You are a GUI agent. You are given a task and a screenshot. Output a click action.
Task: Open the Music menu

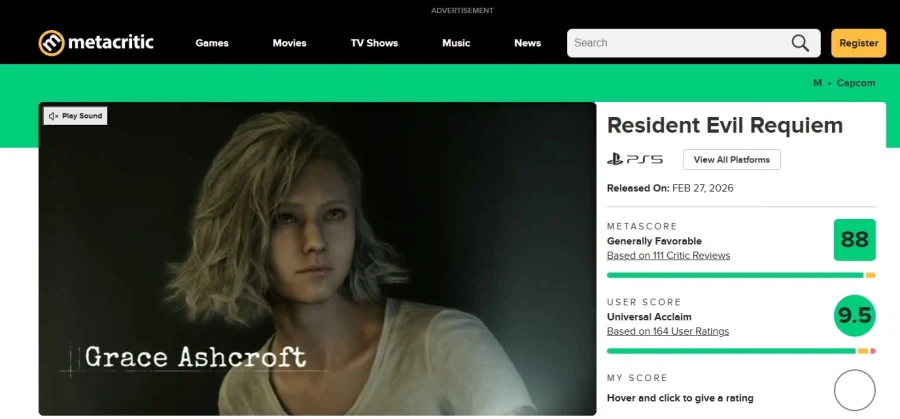[x=456, y=43]
